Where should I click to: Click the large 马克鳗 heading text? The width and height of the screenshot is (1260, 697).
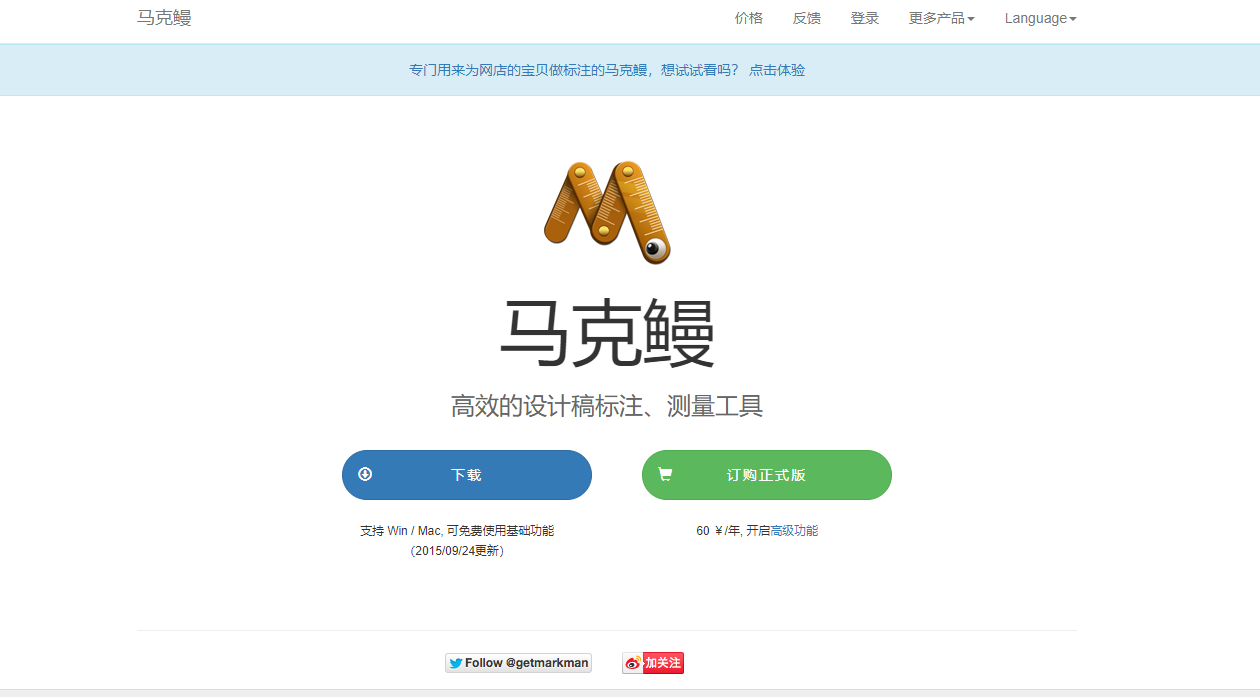tap(607, 334)
